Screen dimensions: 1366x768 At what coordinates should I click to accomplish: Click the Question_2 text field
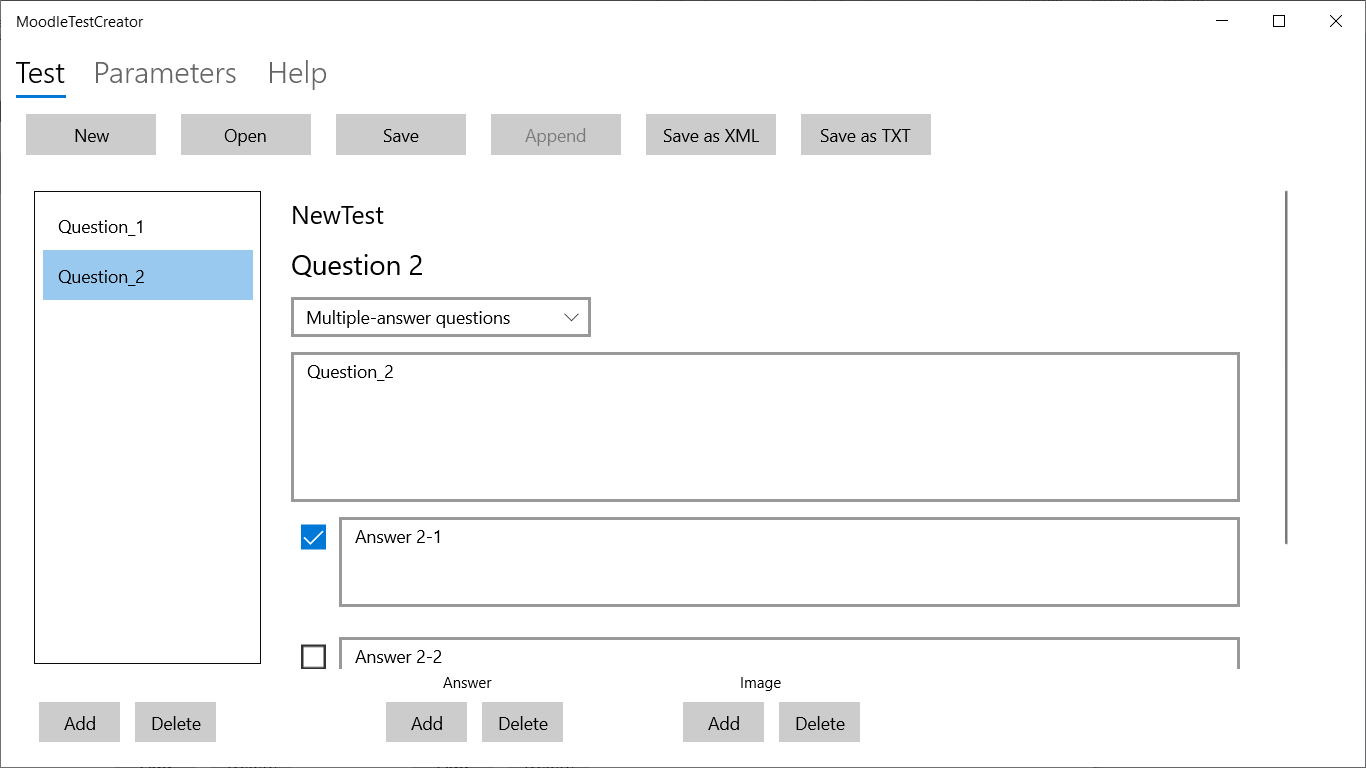coord(765,427)
